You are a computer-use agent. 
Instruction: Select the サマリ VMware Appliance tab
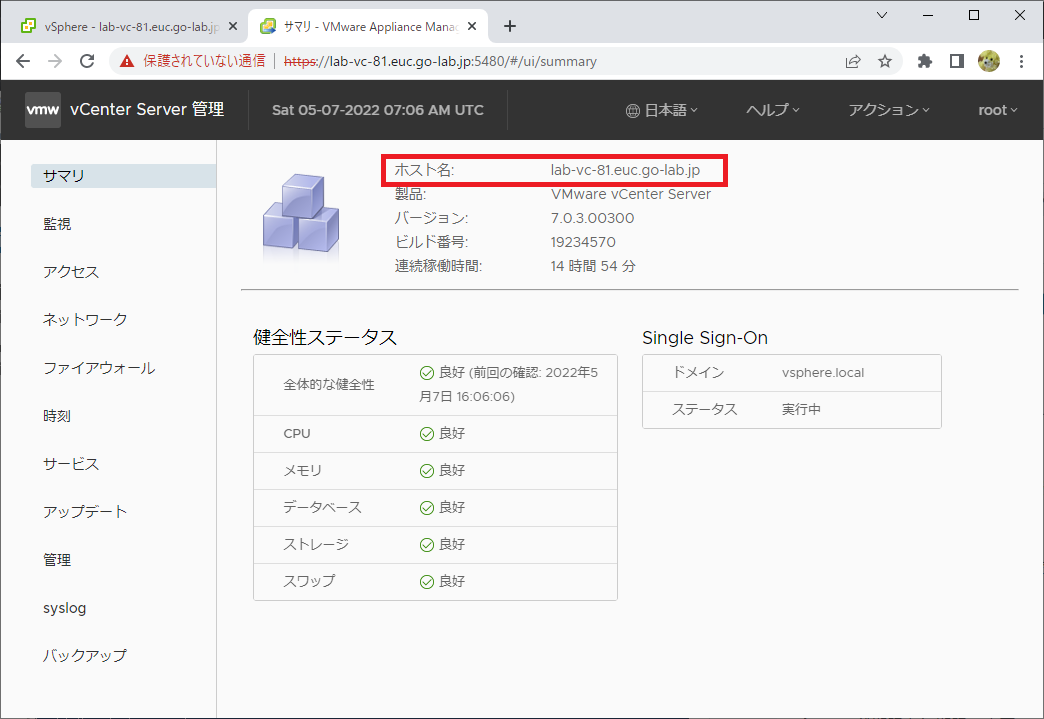pos(368,27)
